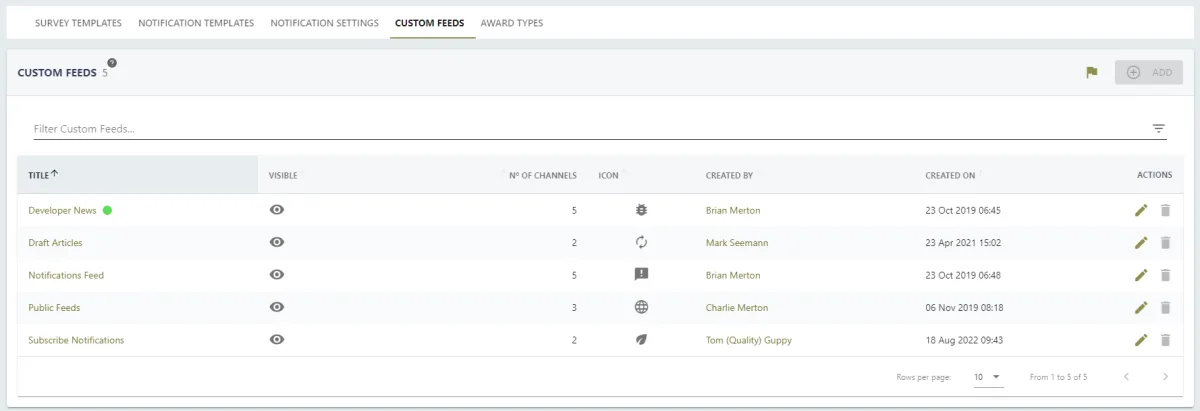Open the filter options icon
1200x411 pixels.
pos(1159,129)
